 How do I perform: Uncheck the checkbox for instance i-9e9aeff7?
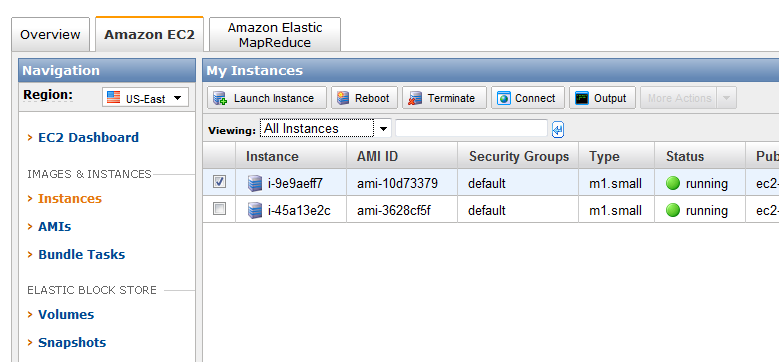[x=219, y=182]
